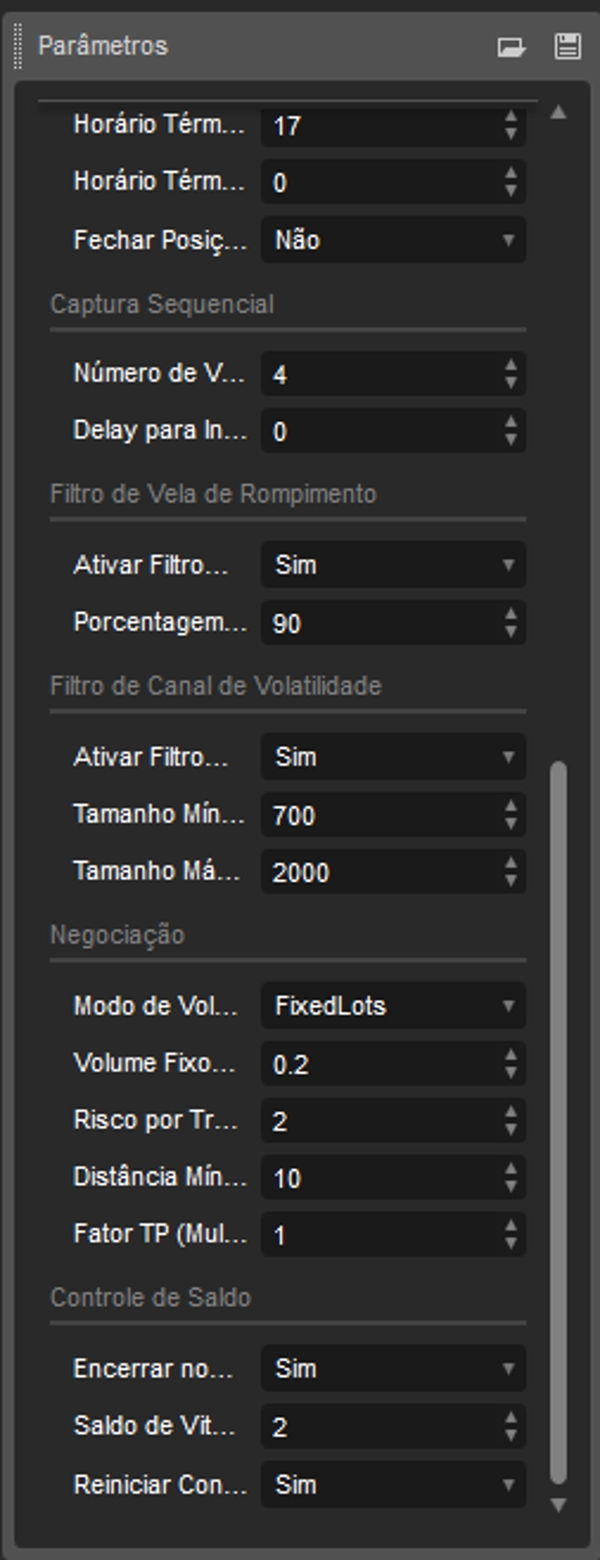Click the Tamanho Má... input field showing 2000
This screenshot has width=600, height=1560.
click(x=380, y=873)
